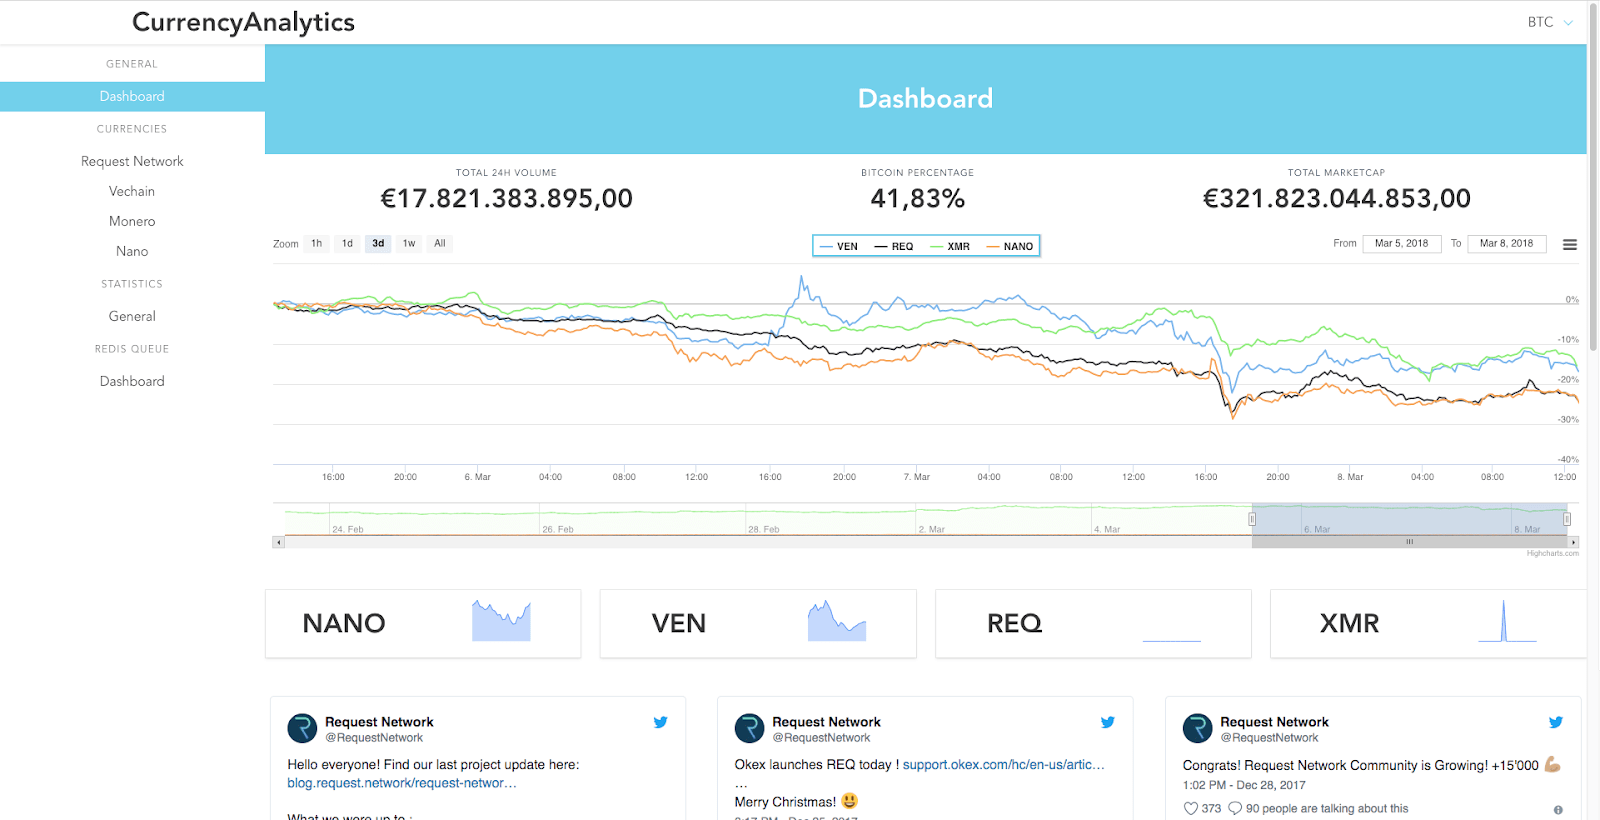Open Nano currency page
This screenshot has height=820, width=1600.
pos(132,251)
